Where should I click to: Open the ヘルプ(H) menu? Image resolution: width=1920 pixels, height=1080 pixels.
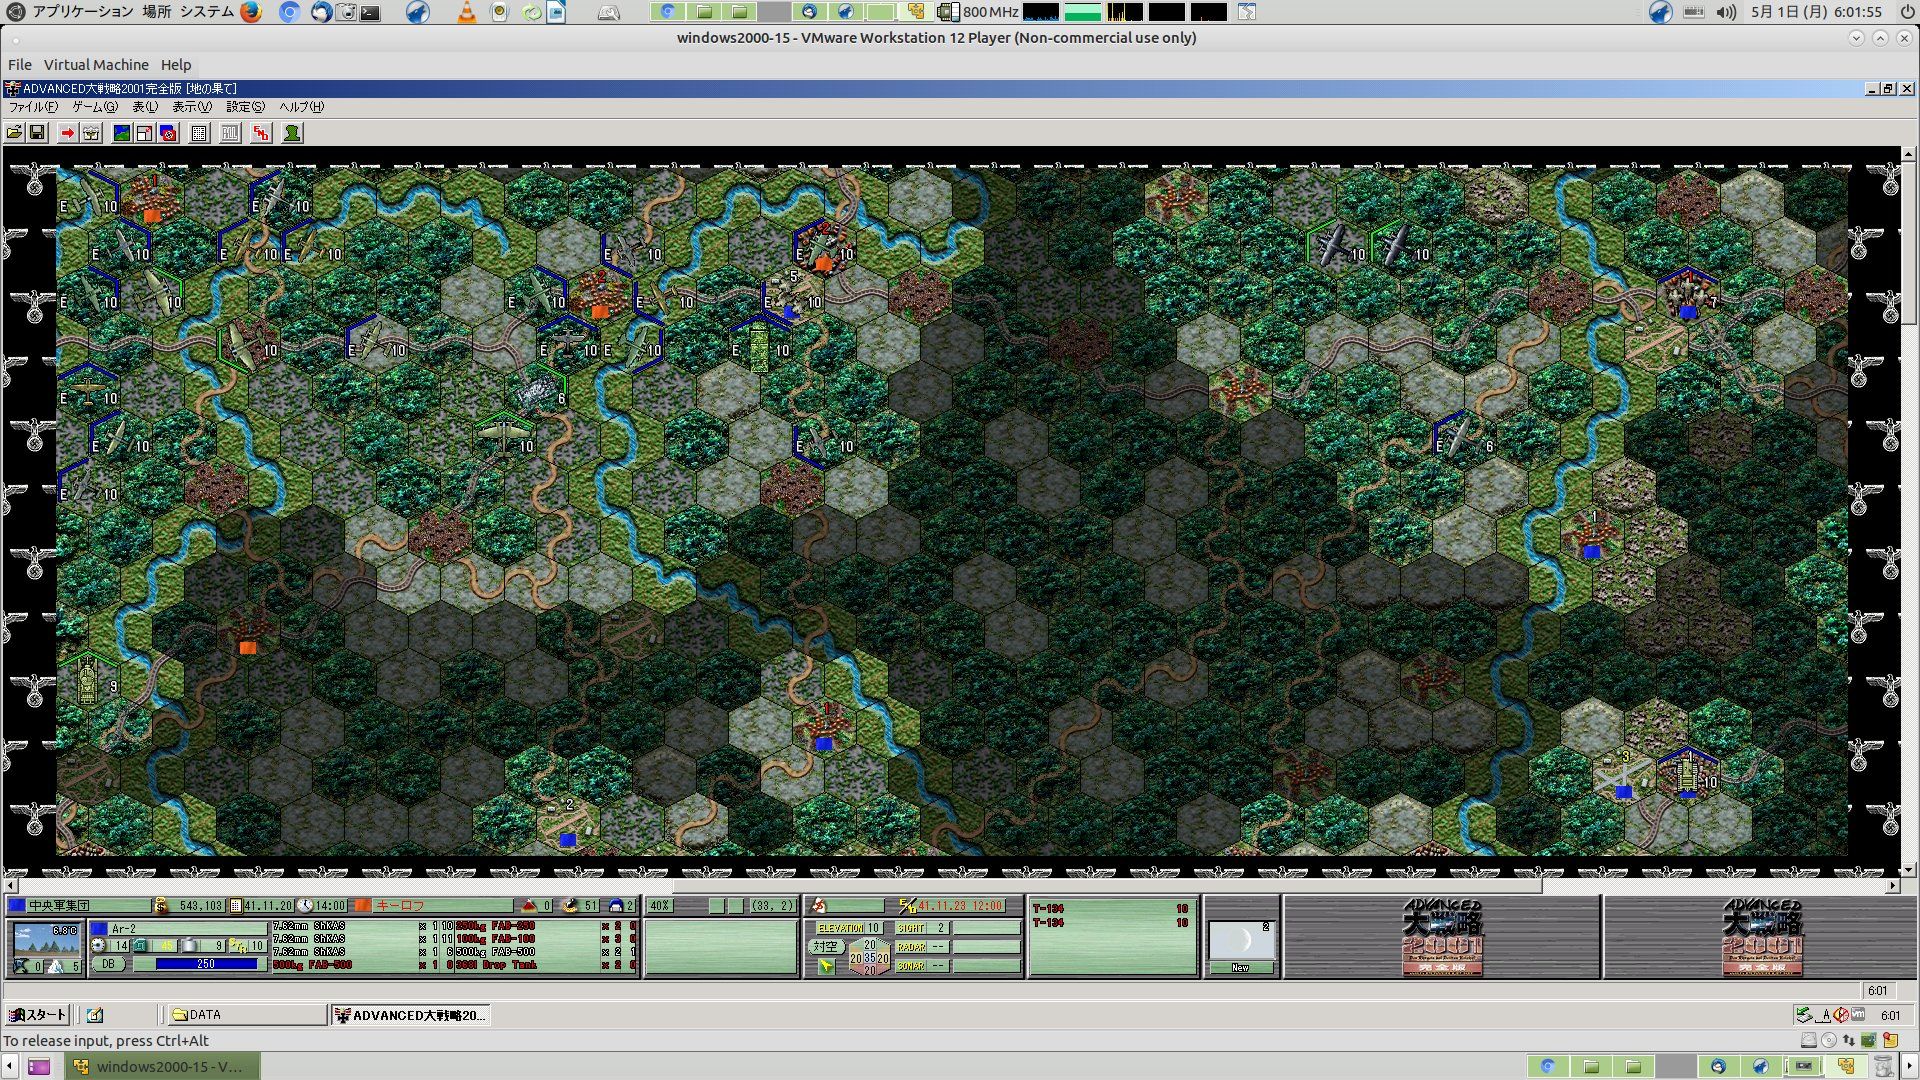click(x=301, y=107)
